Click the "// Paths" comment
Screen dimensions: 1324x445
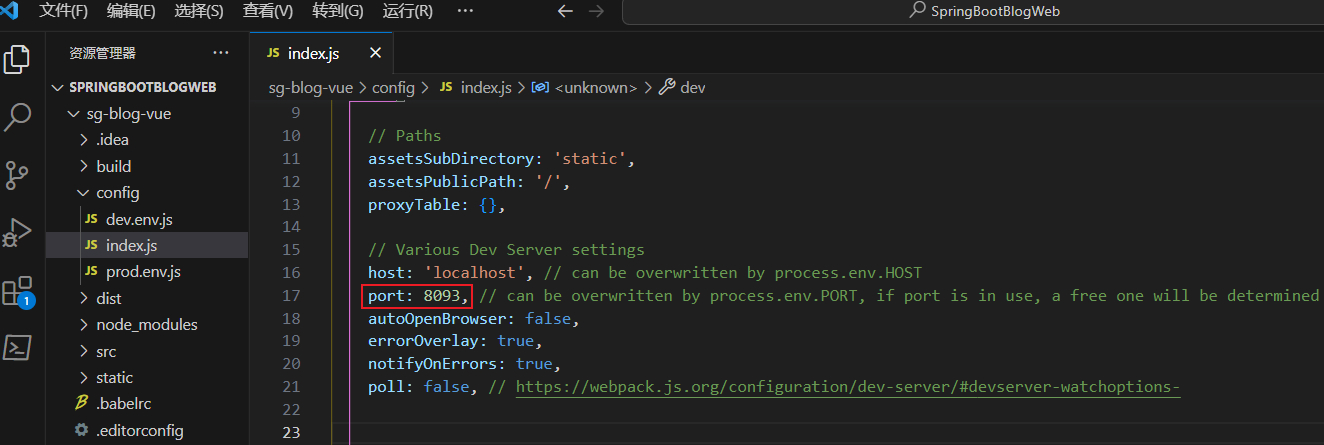point(404,136)
